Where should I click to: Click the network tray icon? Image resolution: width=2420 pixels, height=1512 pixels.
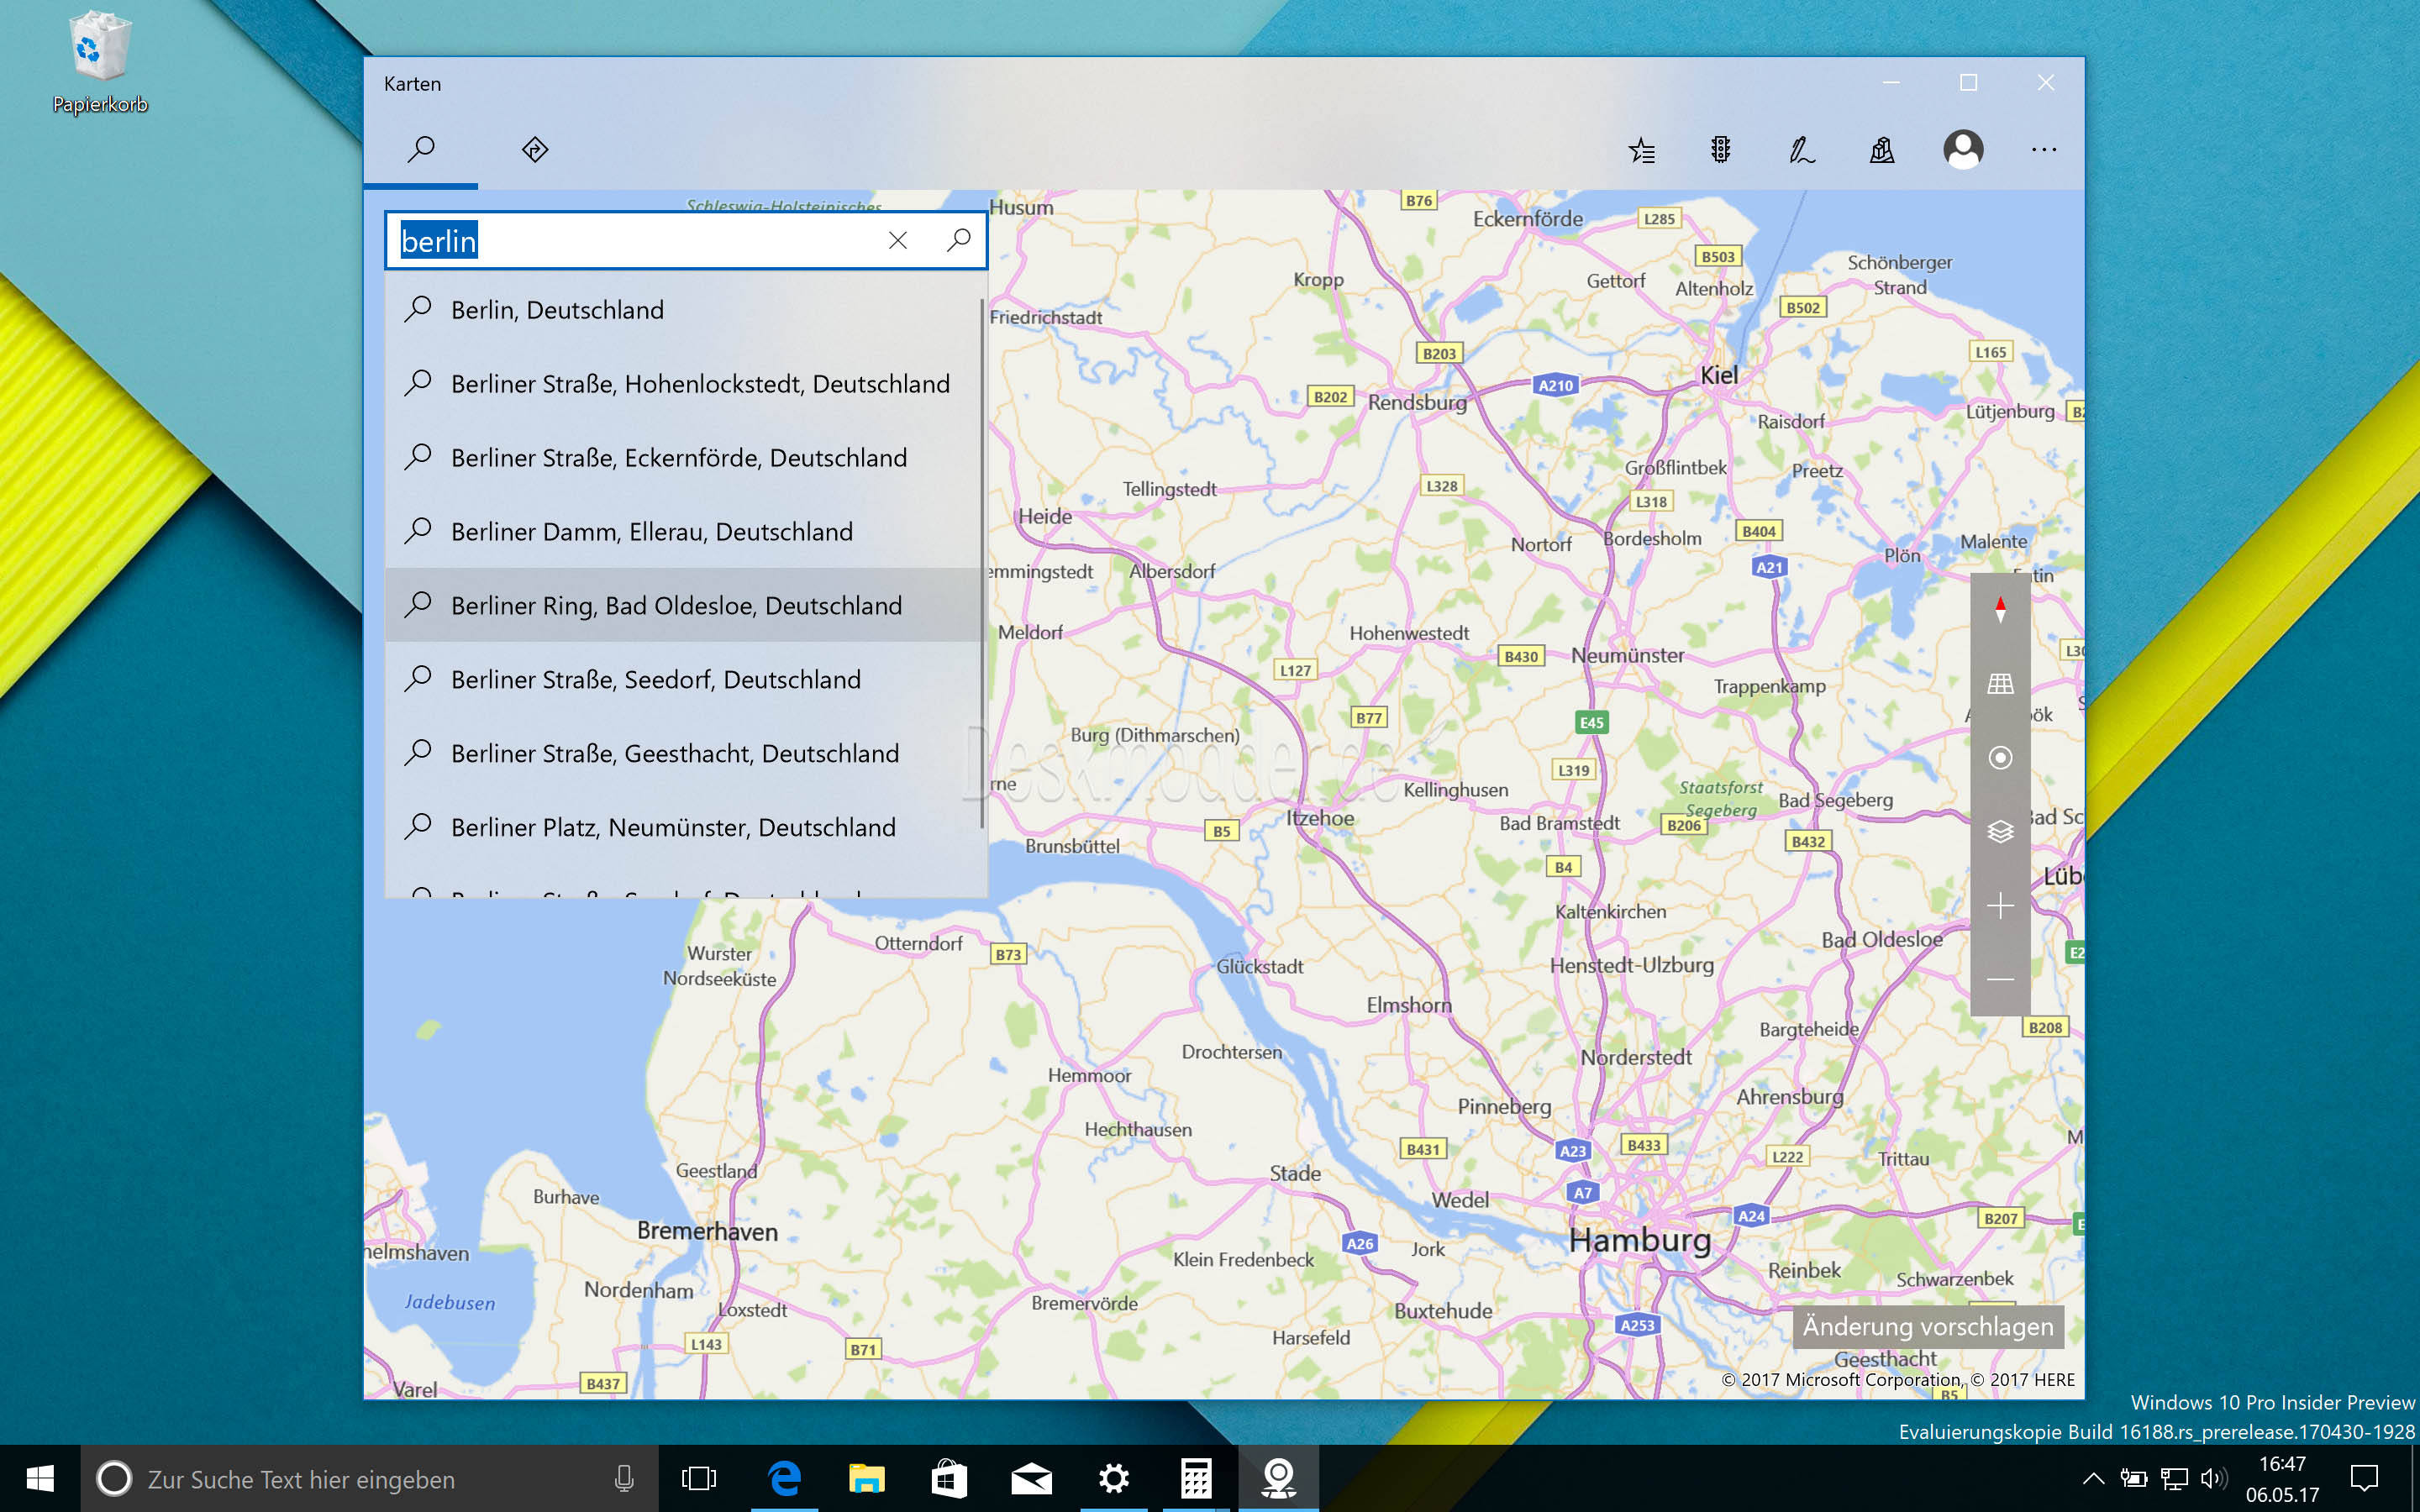click(x=2174, y=1478)
